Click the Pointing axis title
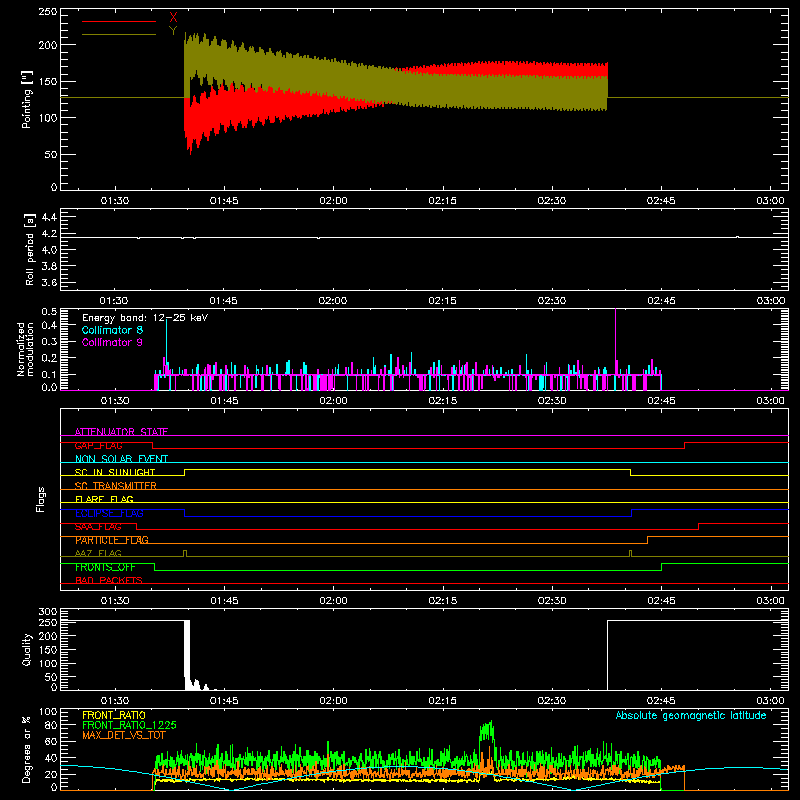The height and width of the screenshot is (800, 800). click(x=27, y=99)
